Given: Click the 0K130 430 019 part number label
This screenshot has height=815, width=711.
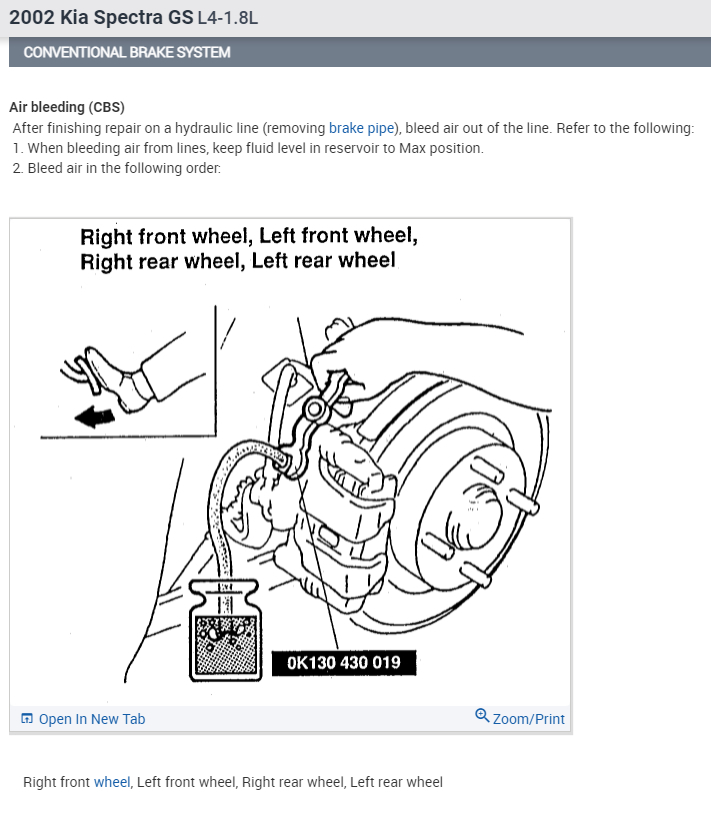Looking at the screenshot, I should click(x=344, y=663).
